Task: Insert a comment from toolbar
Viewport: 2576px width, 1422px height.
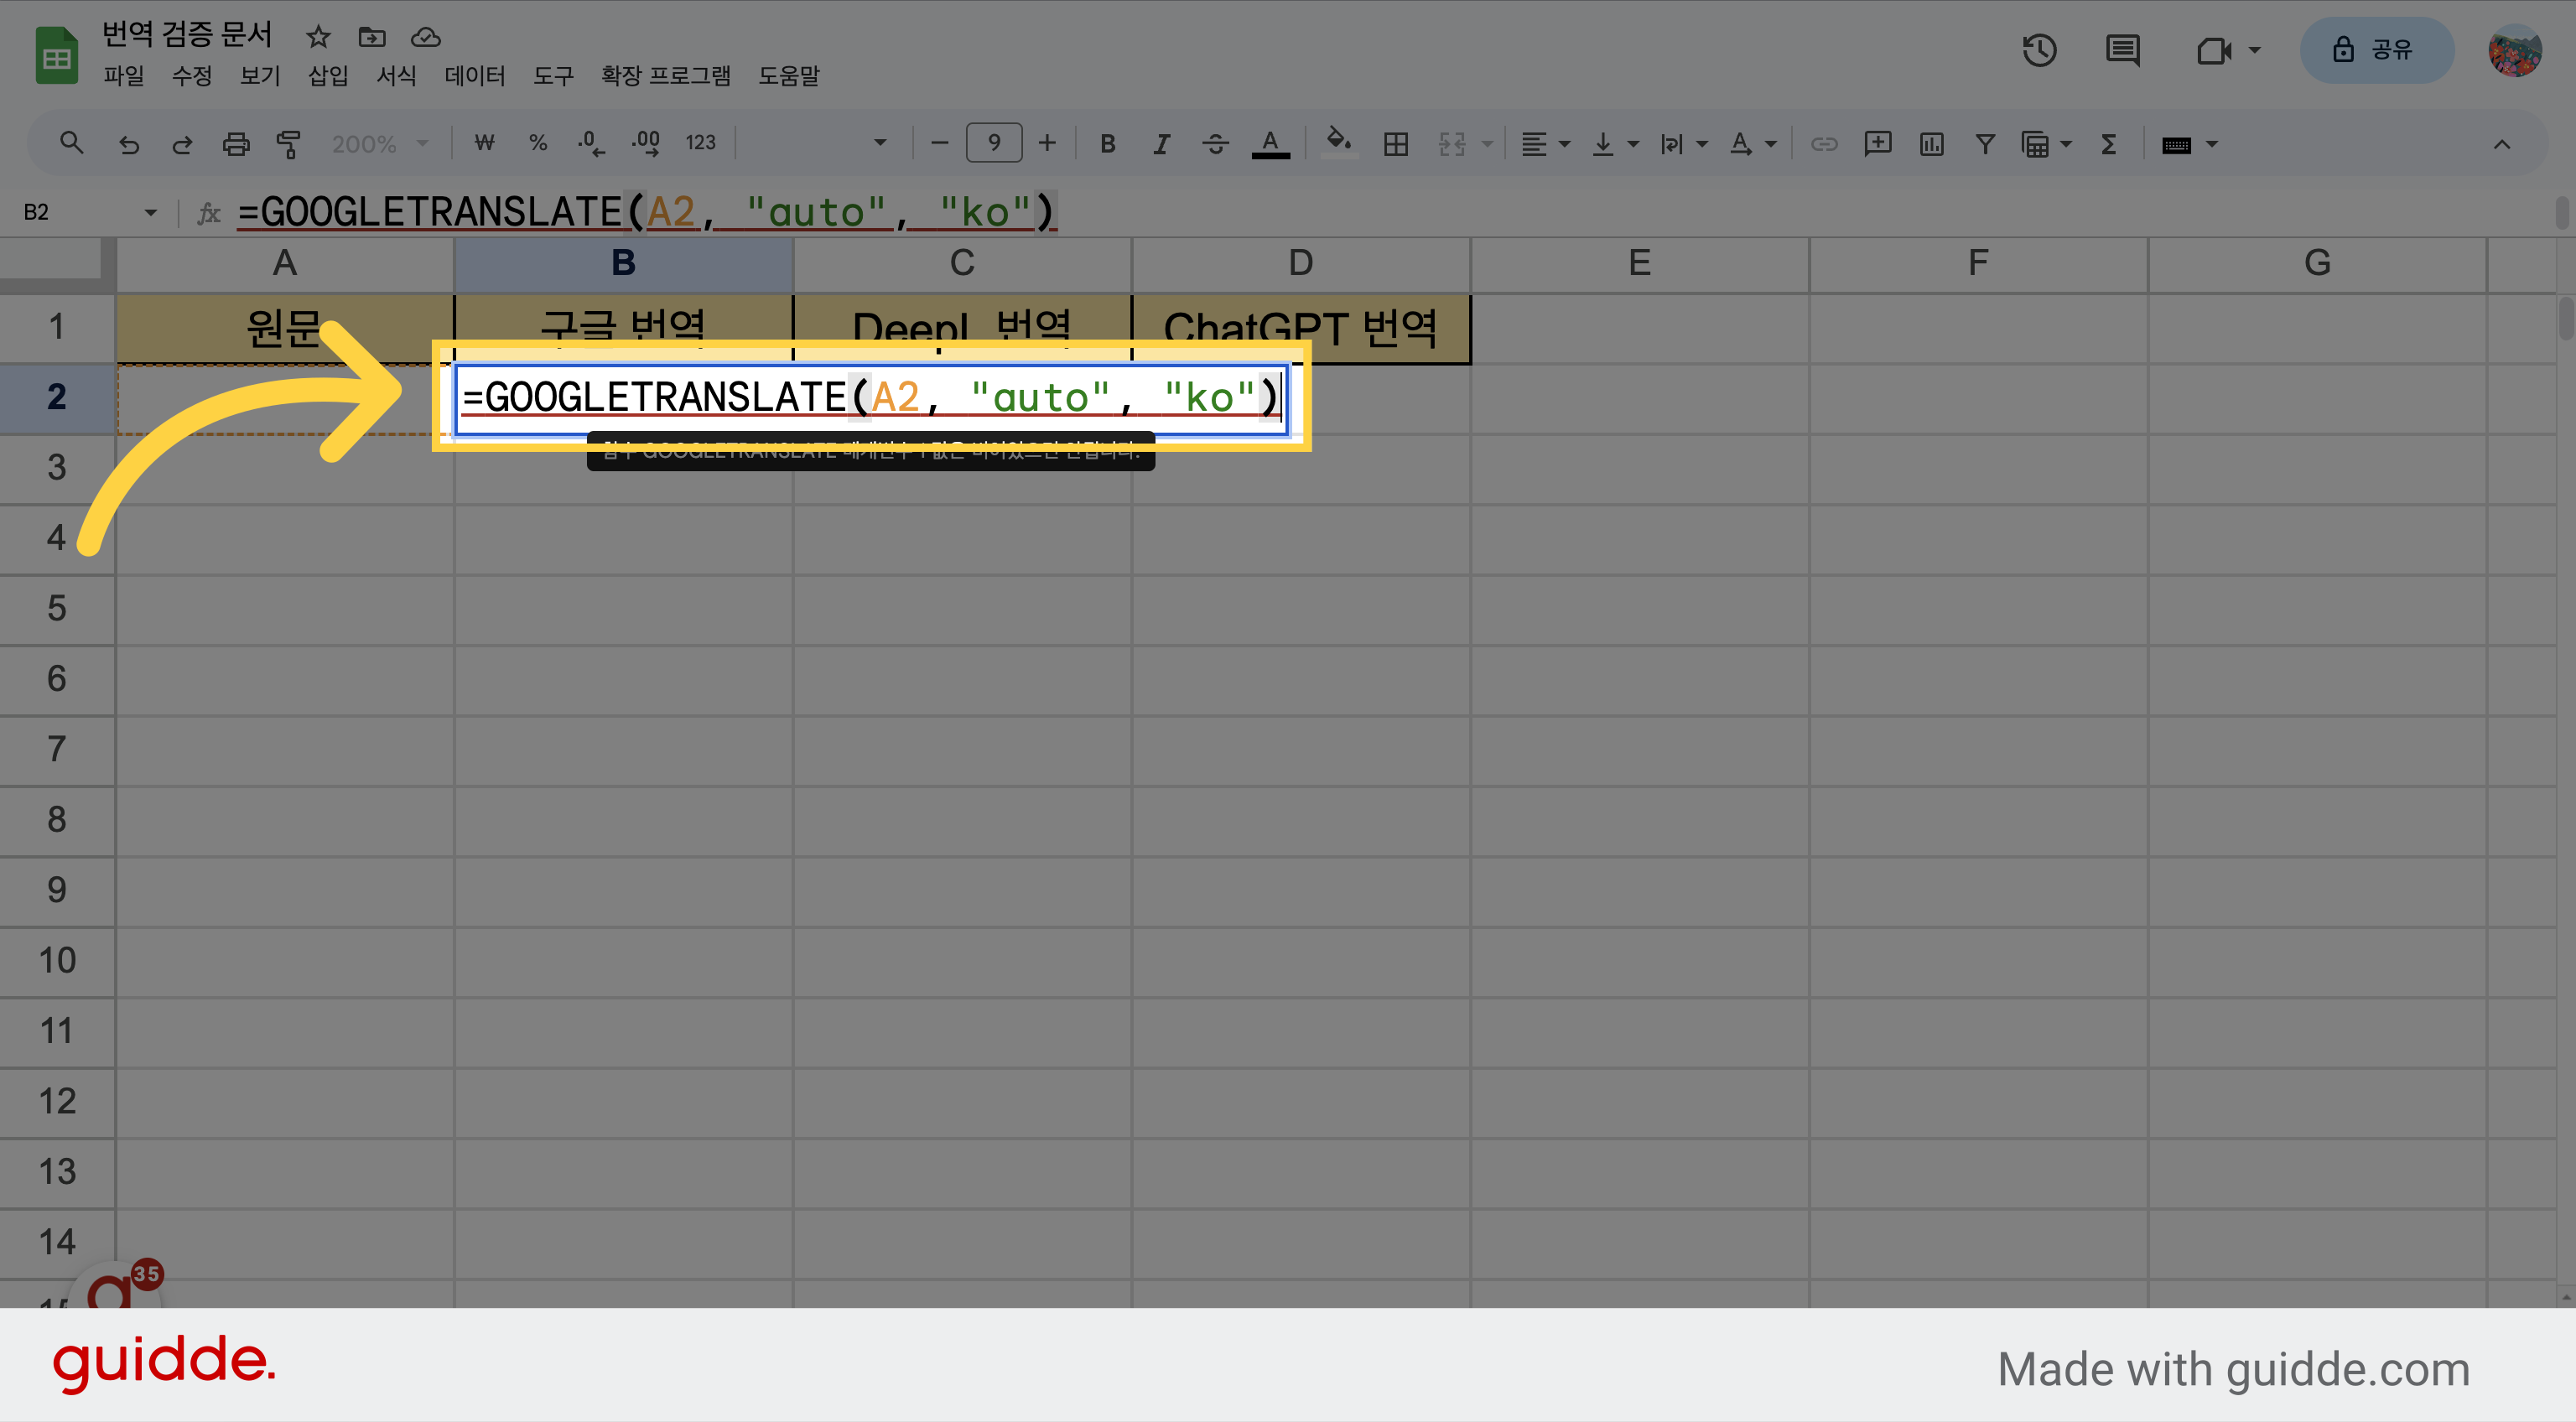Action: [1877, 144]
